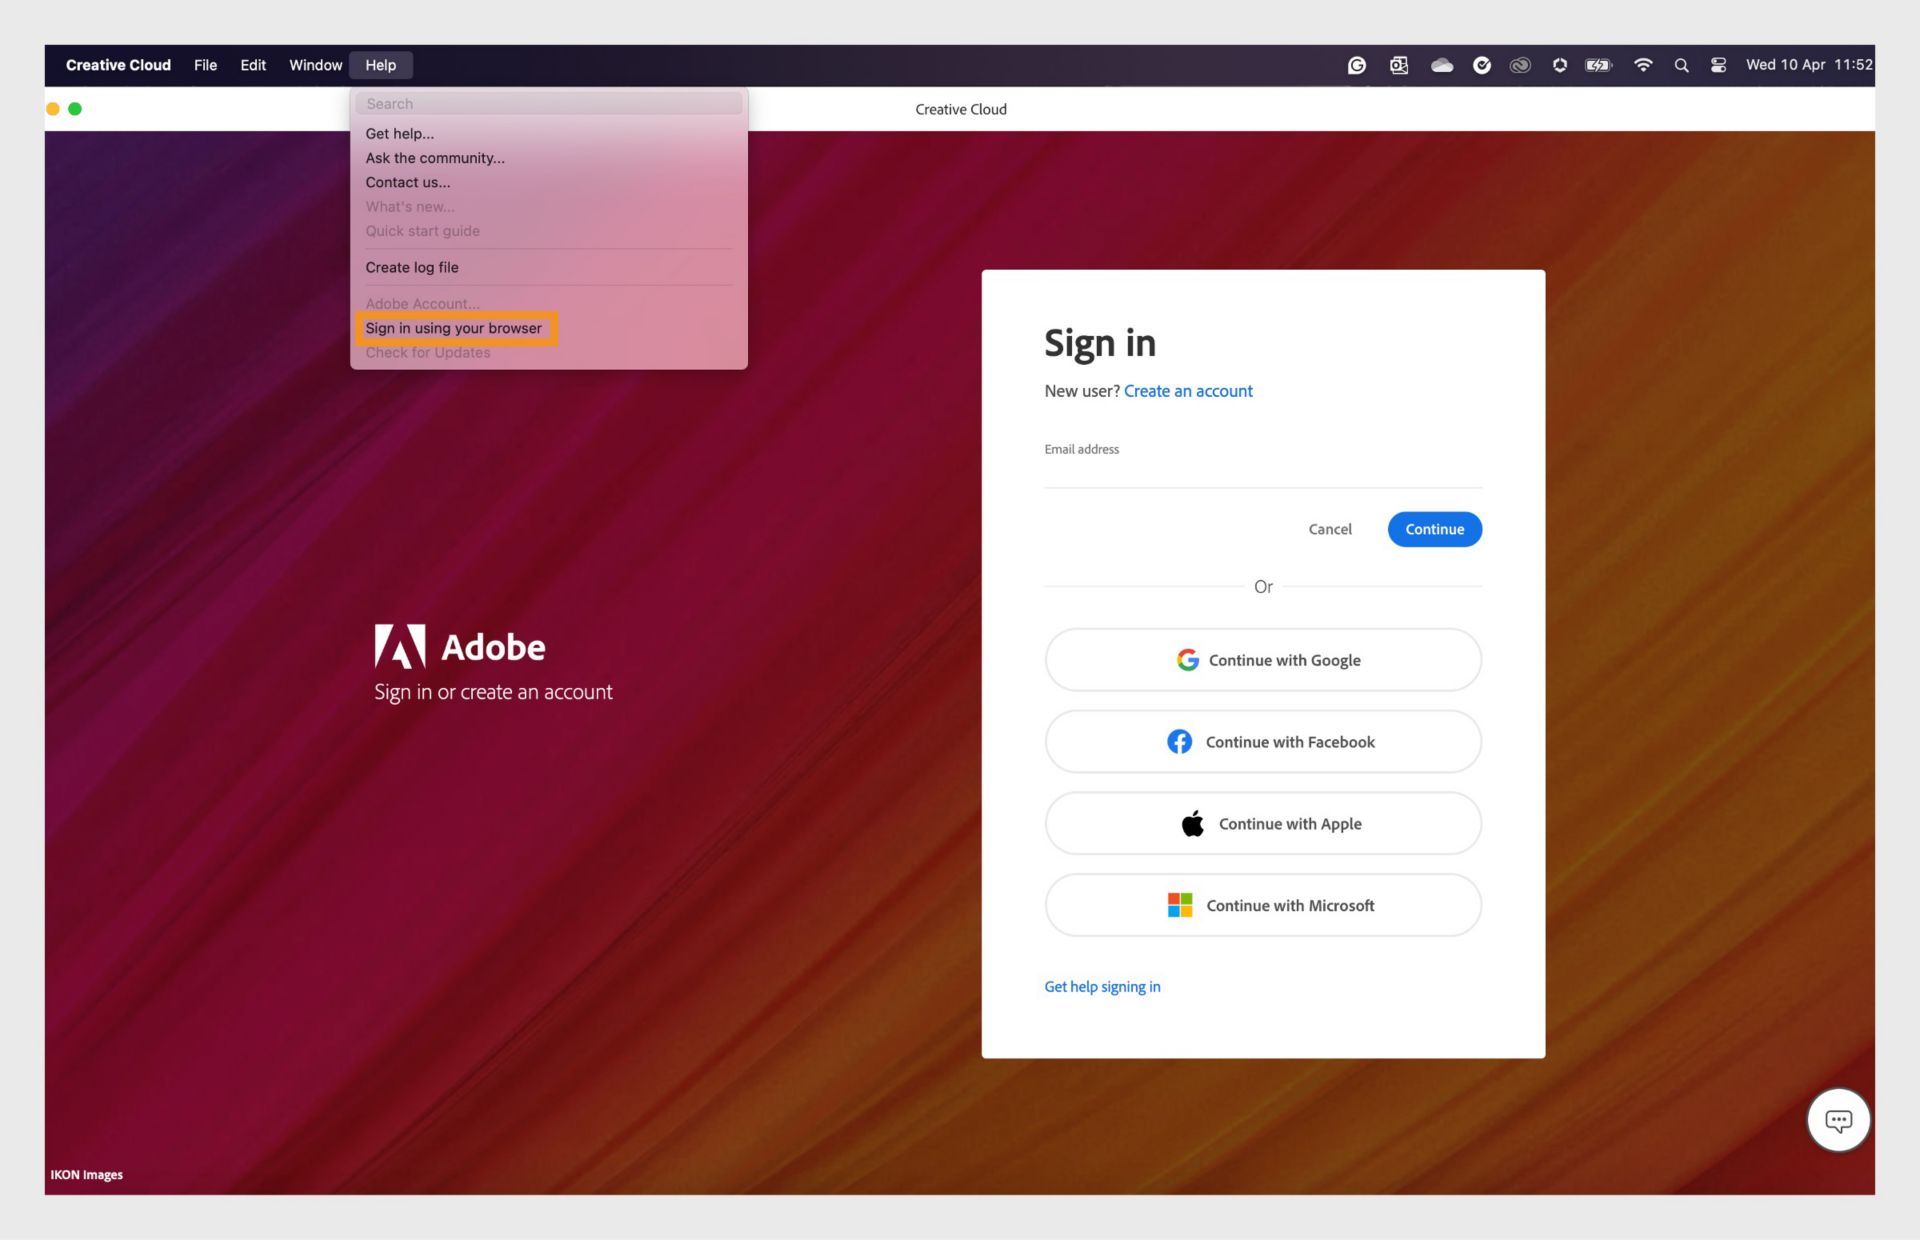
Task: Click the Apple logo icon
Action: (1192, 823)
